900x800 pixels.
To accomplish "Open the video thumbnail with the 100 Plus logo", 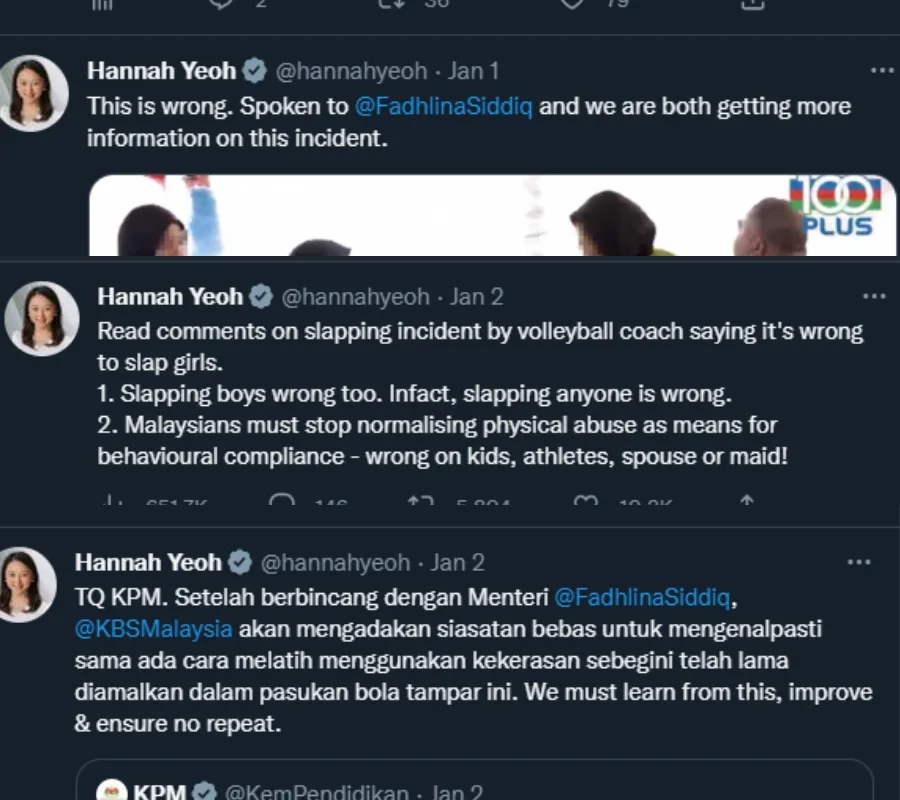I will [492, 215].
